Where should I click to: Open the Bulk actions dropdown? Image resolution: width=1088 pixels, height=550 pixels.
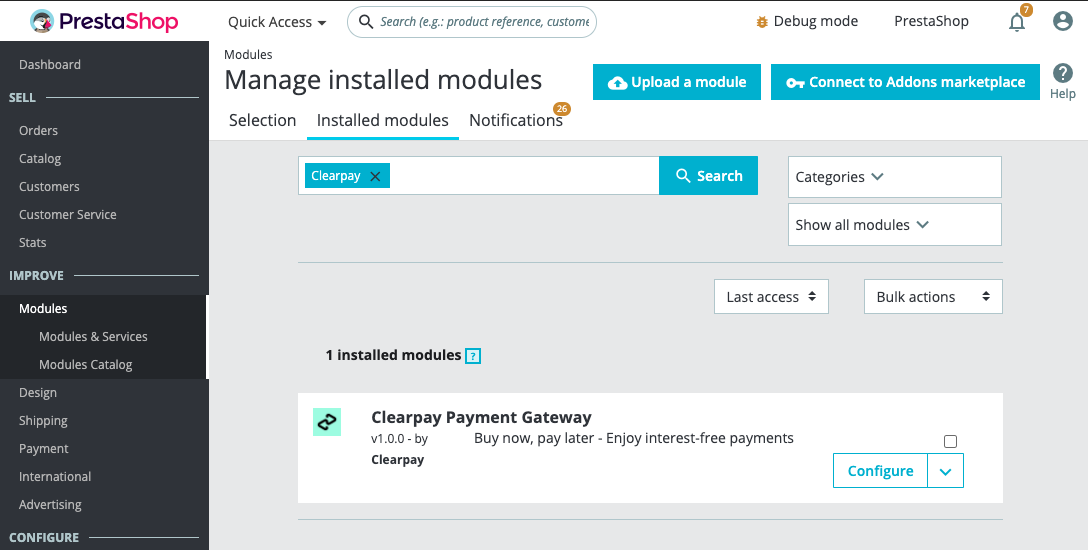pos(933,297)
